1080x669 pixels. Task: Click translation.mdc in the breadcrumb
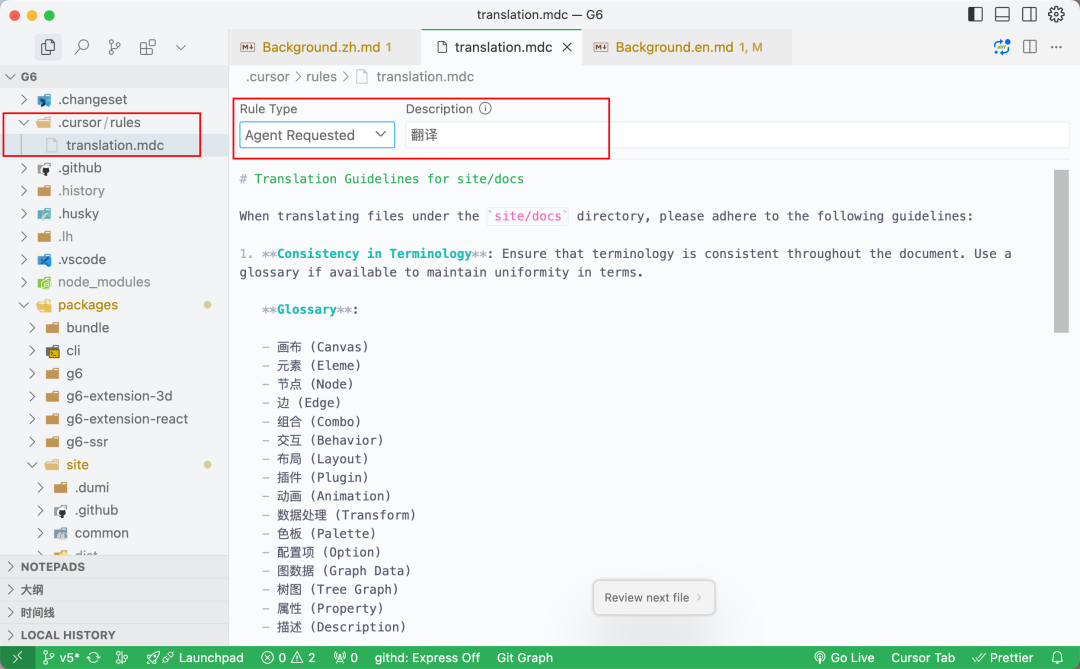tap(425, 76)
